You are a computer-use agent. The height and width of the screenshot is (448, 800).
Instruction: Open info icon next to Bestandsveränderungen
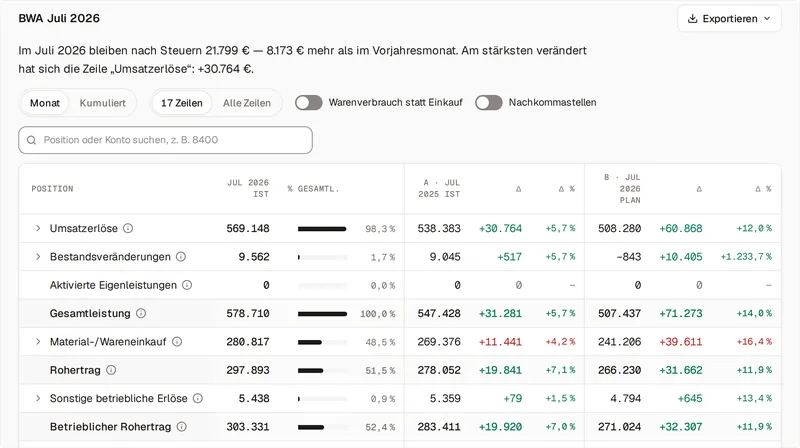tap(181, 257)
